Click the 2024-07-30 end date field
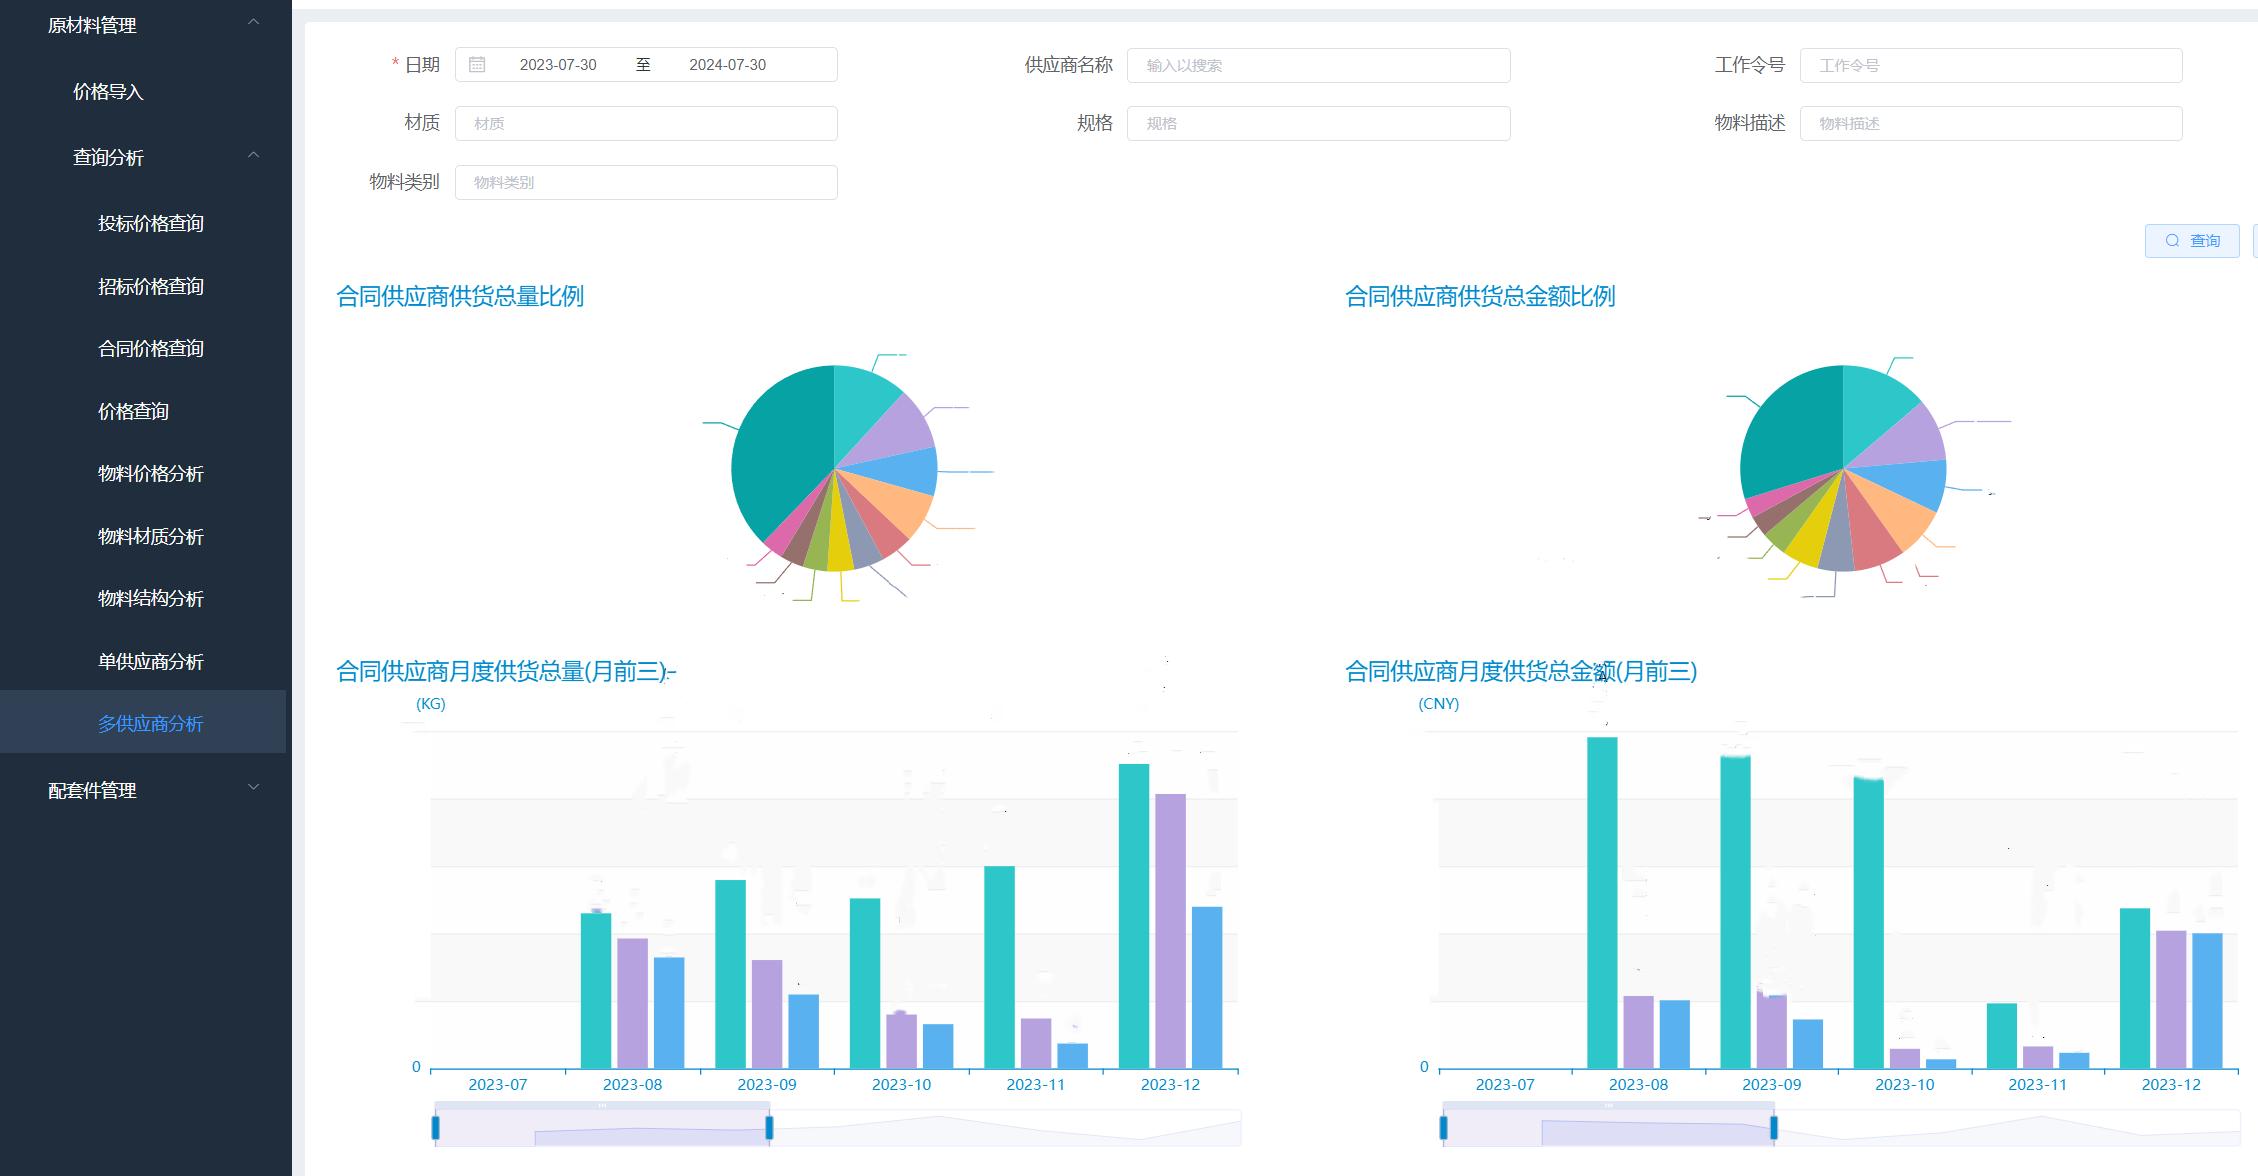The width and height of the screenshot is (2258, 1176). tap(727, 65)
